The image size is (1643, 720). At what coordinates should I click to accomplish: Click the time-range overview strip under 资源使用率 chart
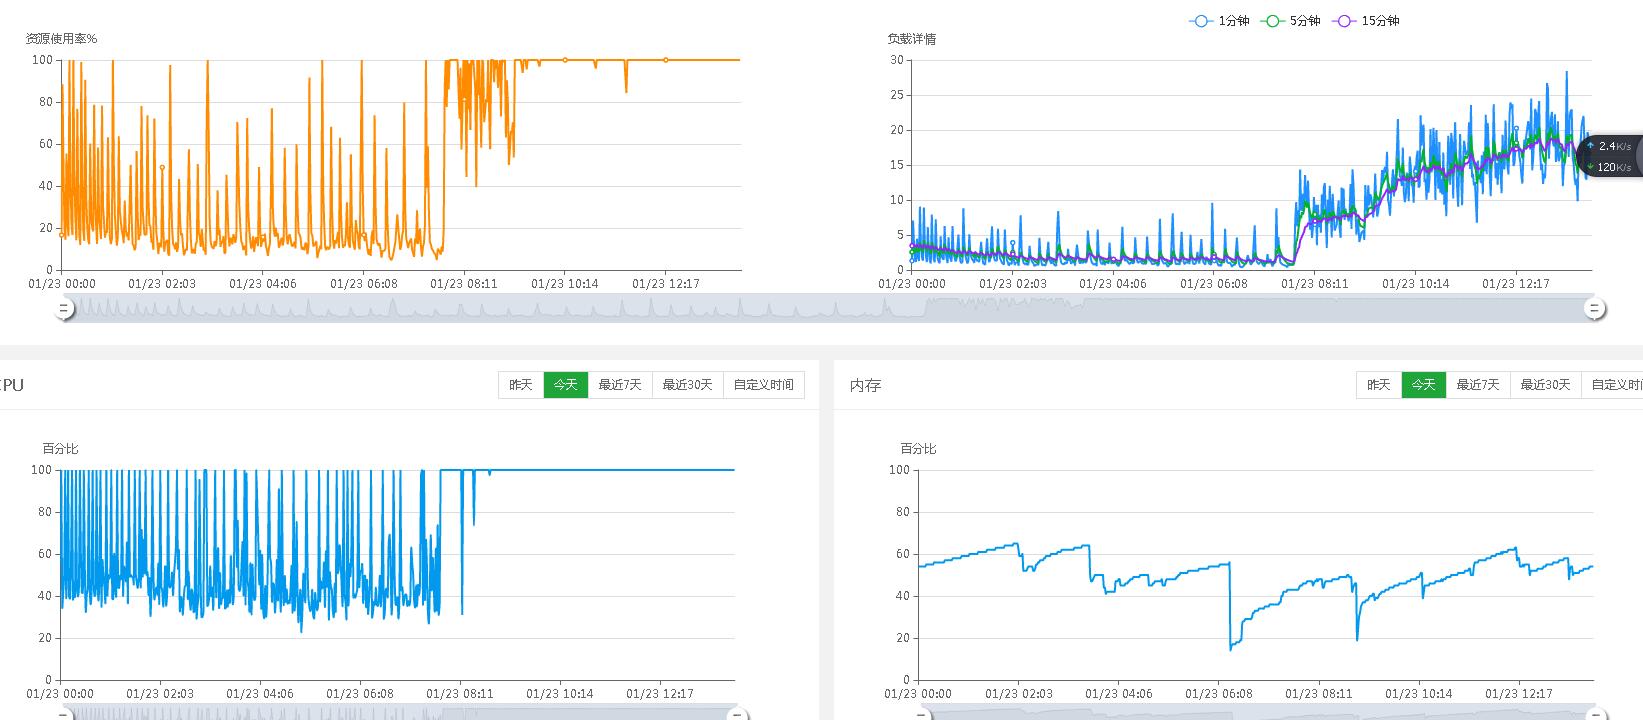click(830, 308)
